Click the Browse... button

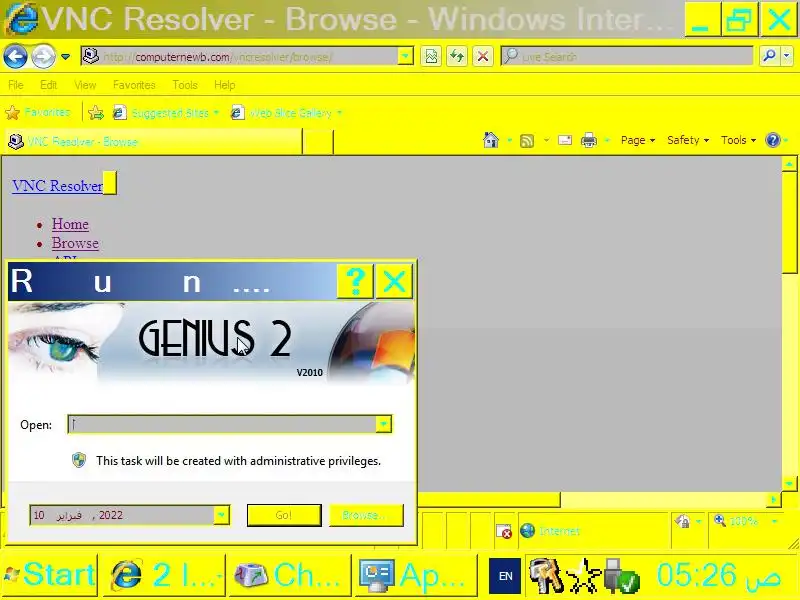366,515
